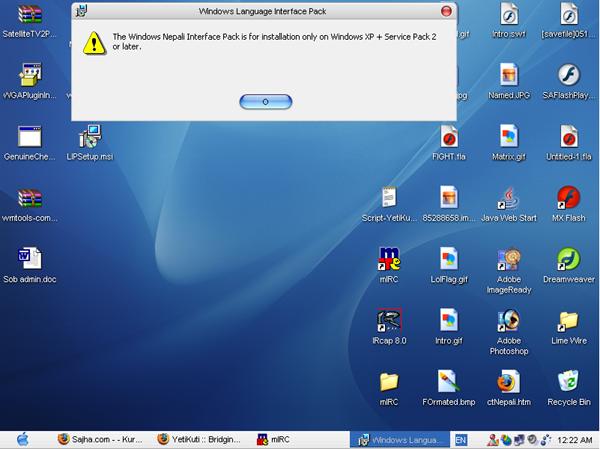Image resolution: width=600 pixels, height=449 pixels.
Task: Select the IRcap 8.0 icon
Action: pos(389,320)
